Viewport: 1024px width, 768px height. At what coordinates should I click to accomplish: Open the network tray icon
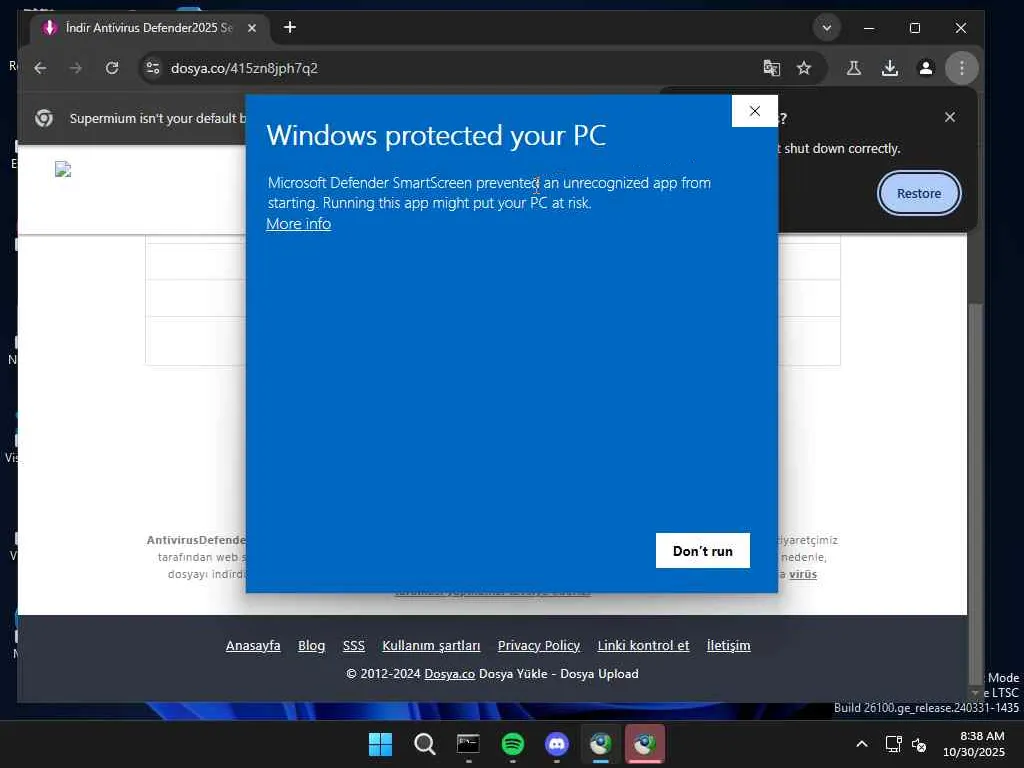(x=893, y=744)
